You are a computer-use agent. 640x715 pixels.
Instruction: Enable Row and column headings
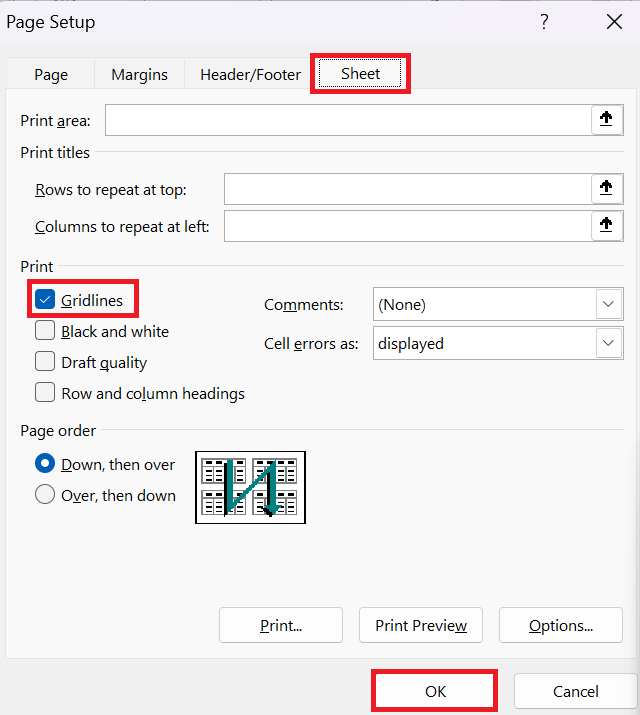pyautogui.click(x=45, y=393)
